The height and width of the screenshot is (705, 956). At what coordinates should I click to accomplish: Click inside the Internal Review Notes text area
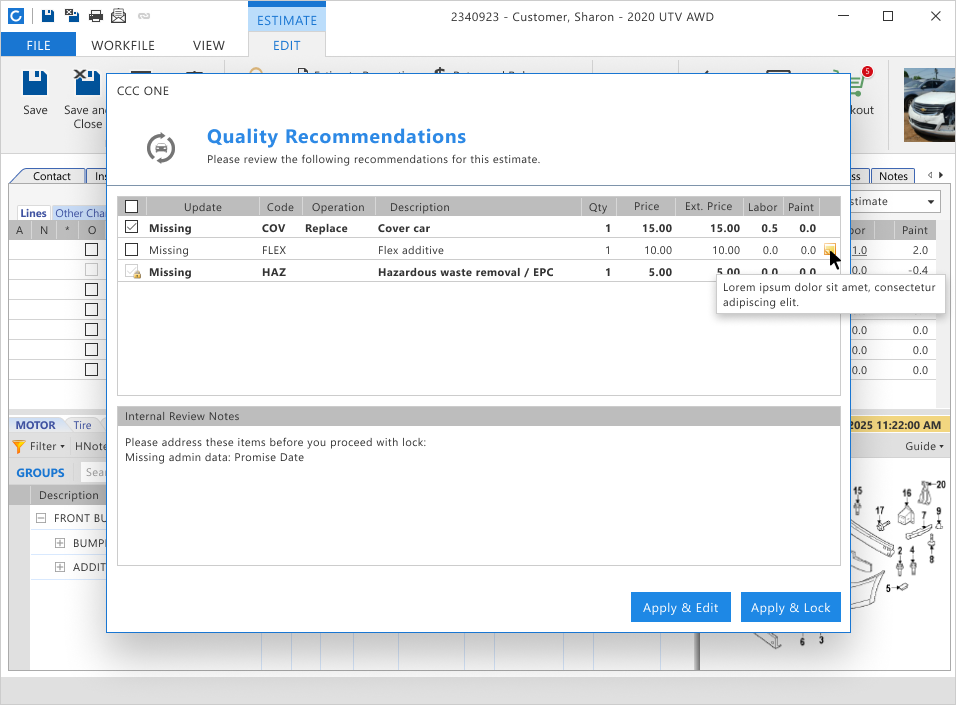479,495
